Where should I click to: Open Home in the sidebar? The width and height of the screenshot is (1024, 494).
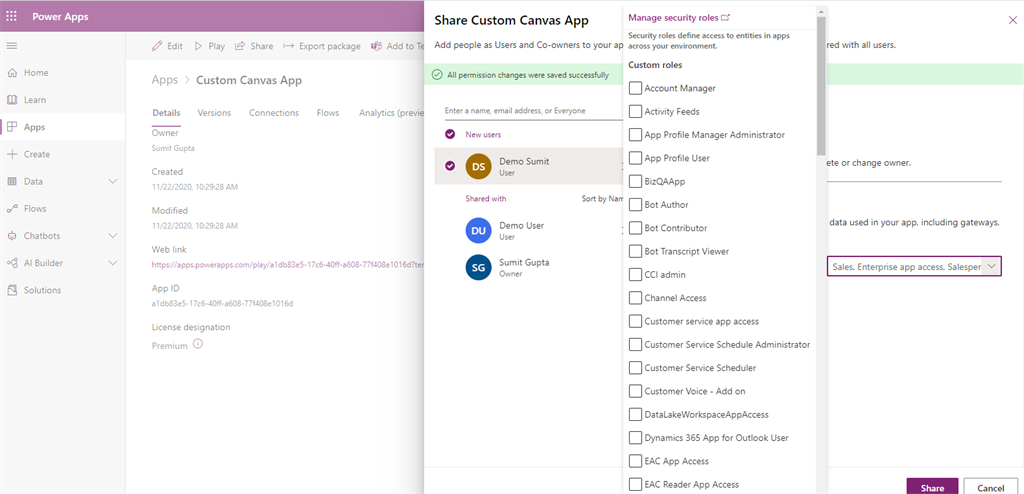coord(36,73)
